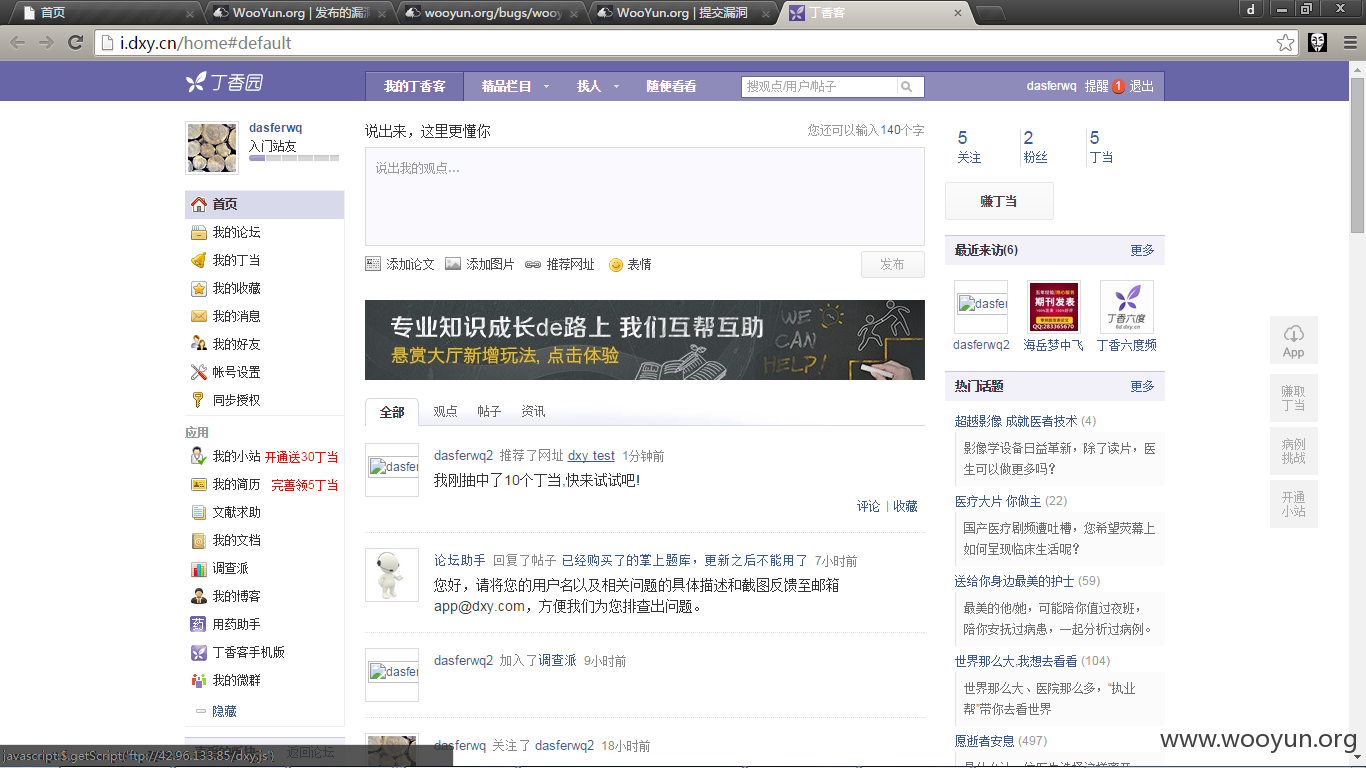Screen dimensions: 1366x768
Task: Open the 我的丁香客 nav item
Action: [415, 87]
